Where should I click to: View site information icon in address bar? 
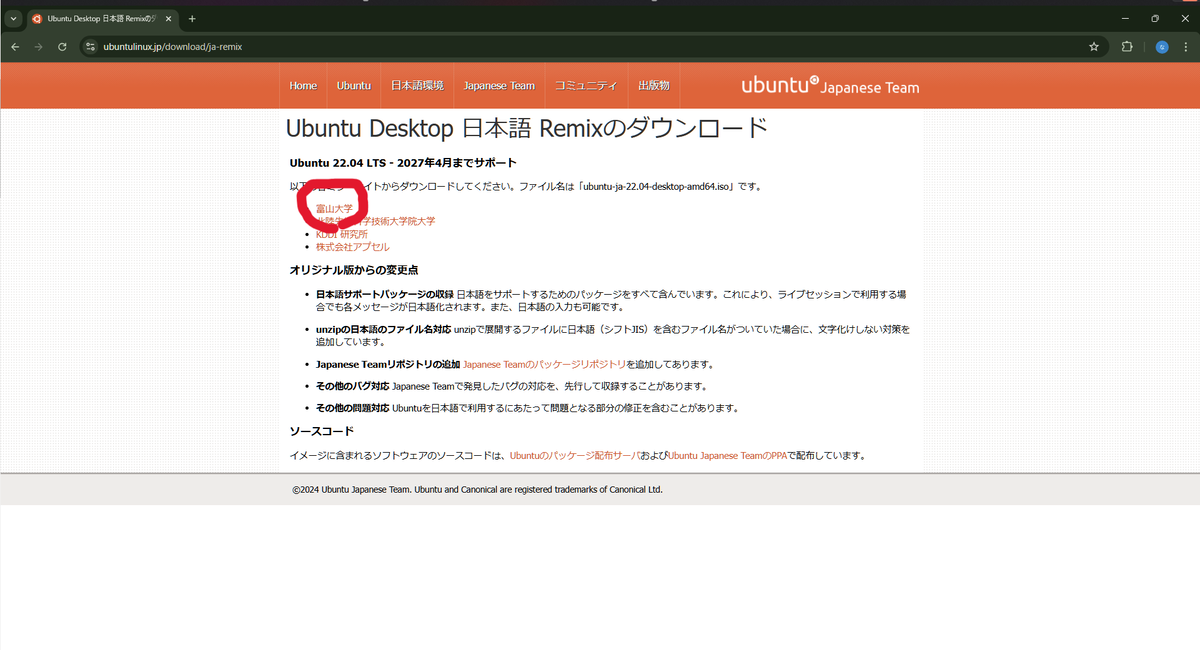pyautogui.click(x=90, y=46)
